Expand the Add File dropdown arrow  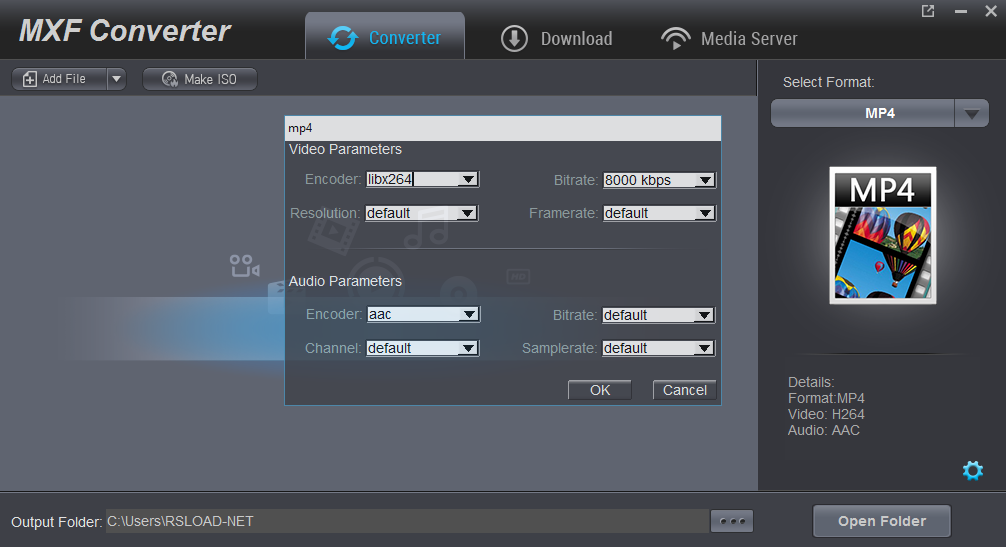coord(116,79)
